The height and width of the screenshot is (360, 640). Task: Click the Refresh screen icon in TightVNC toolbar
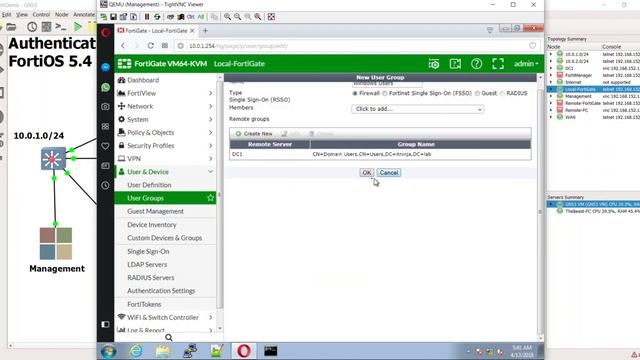157,17
